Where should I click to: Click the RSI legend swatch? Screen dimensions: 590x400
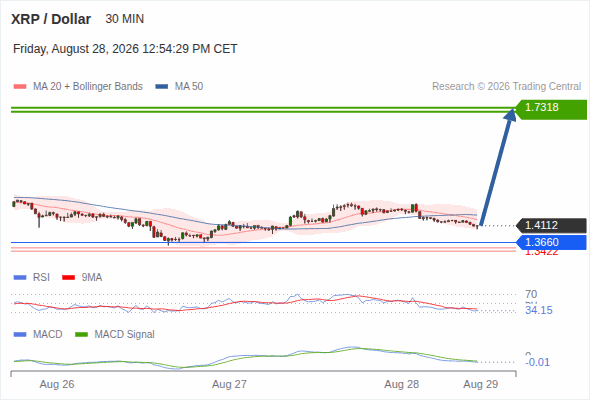tap(20, 278)
